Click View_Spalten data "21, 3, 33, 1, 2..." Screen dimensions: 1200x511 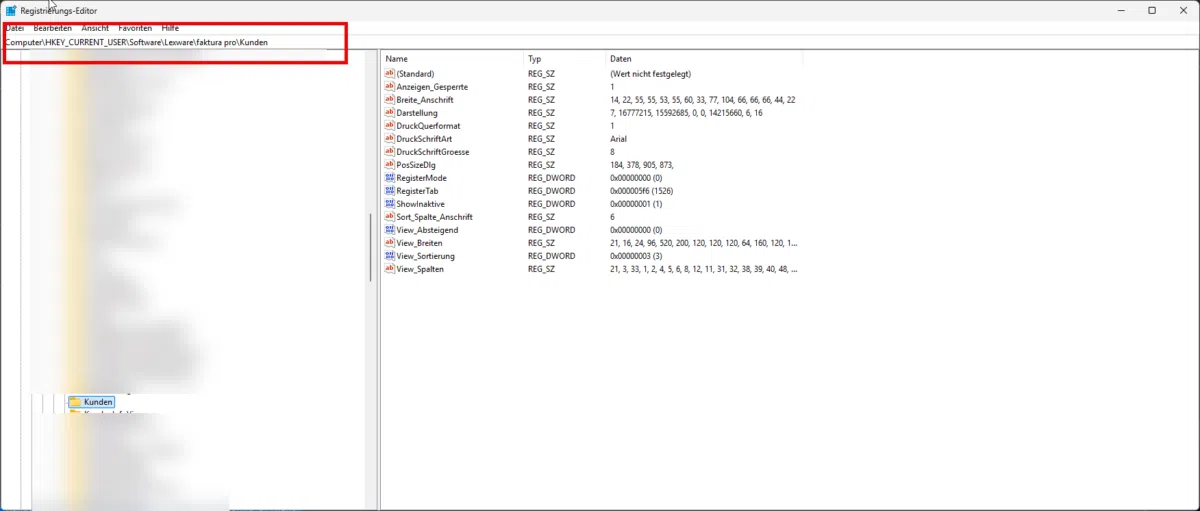(704, 269)
